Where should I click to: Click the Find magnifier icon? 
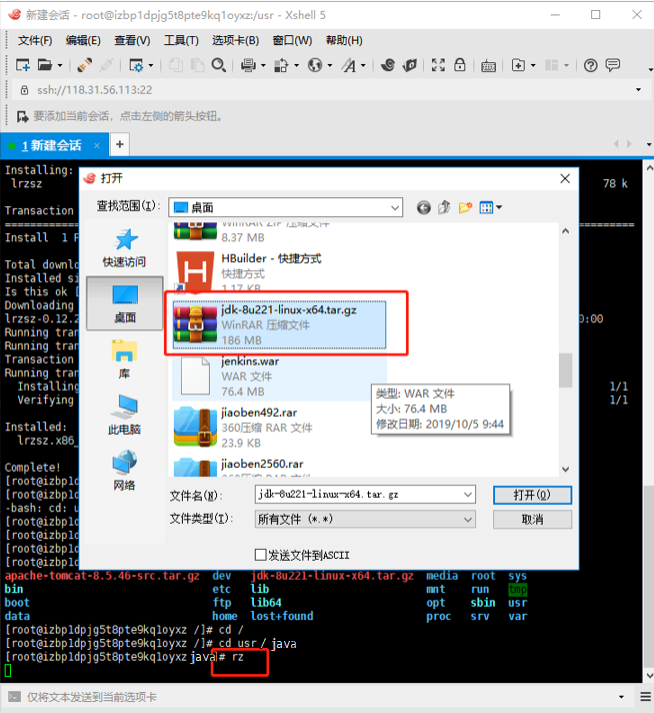point(219,65)
